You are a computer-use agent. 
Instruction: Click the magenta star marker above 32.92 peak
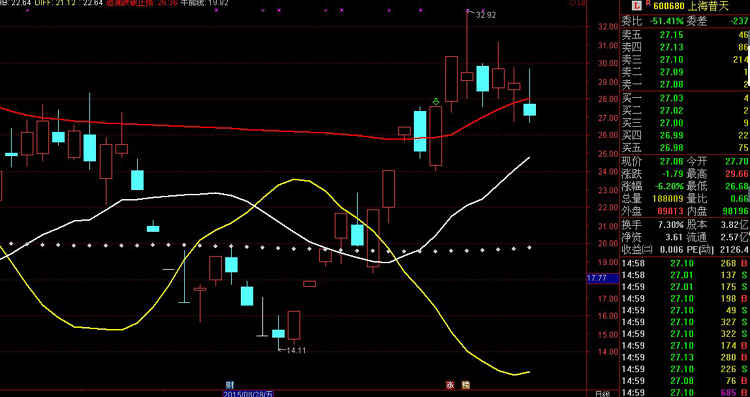coord(468,10)
